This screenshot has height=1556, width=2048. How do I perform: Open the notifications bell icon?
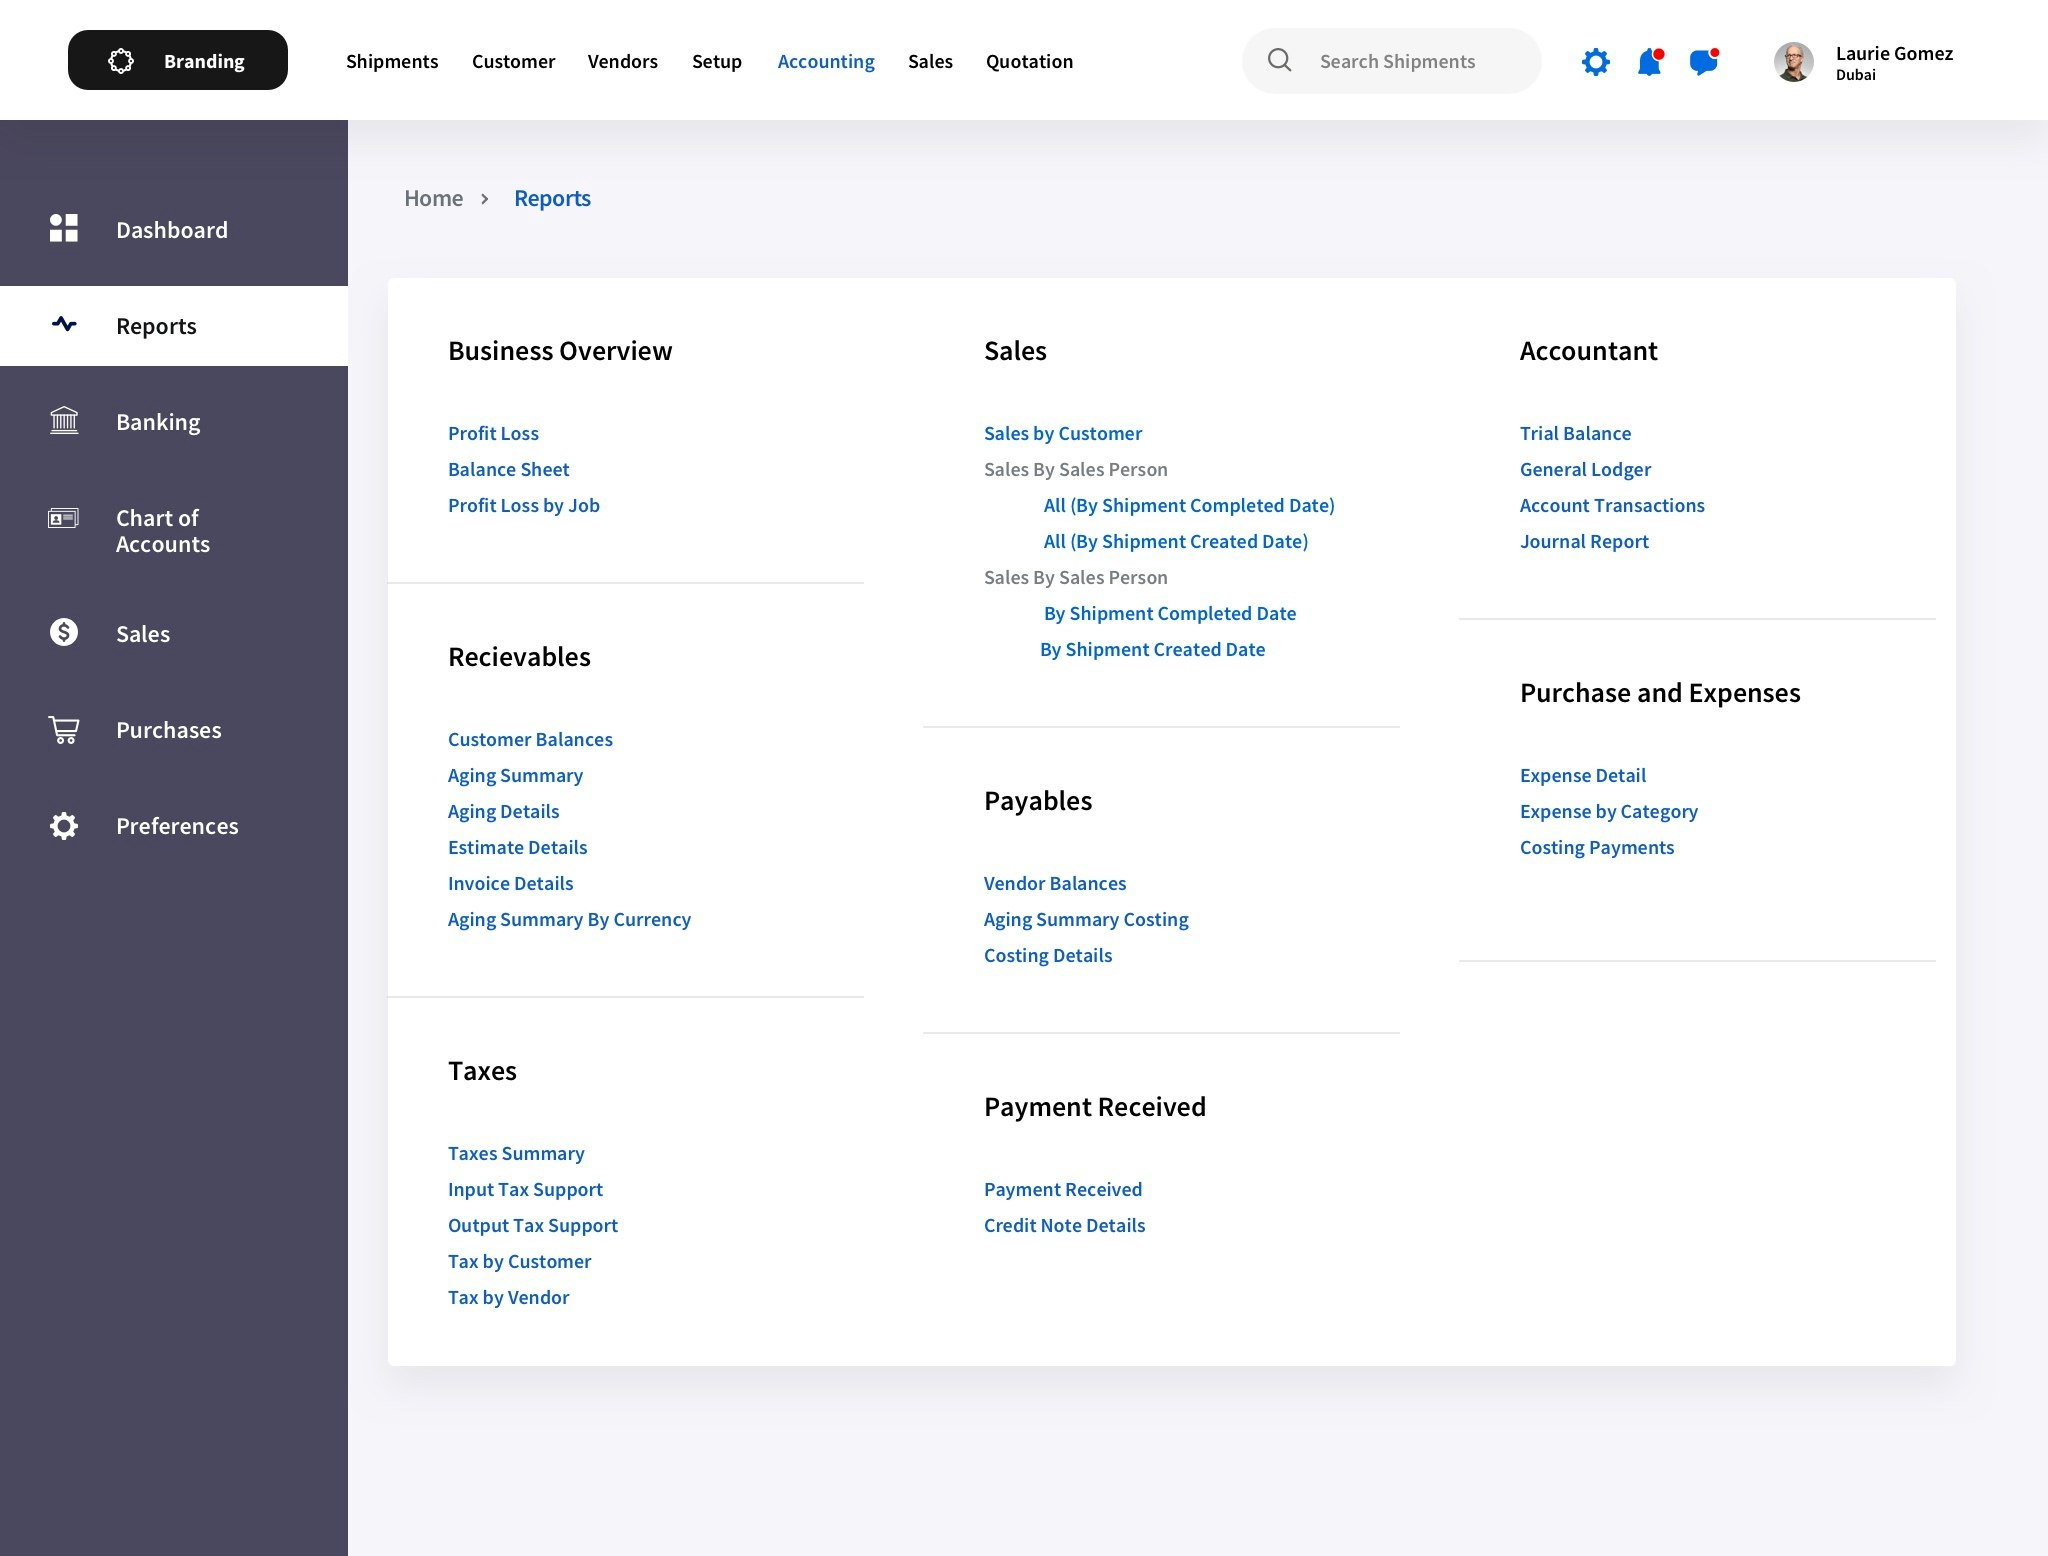click(x=1648, y=61)
